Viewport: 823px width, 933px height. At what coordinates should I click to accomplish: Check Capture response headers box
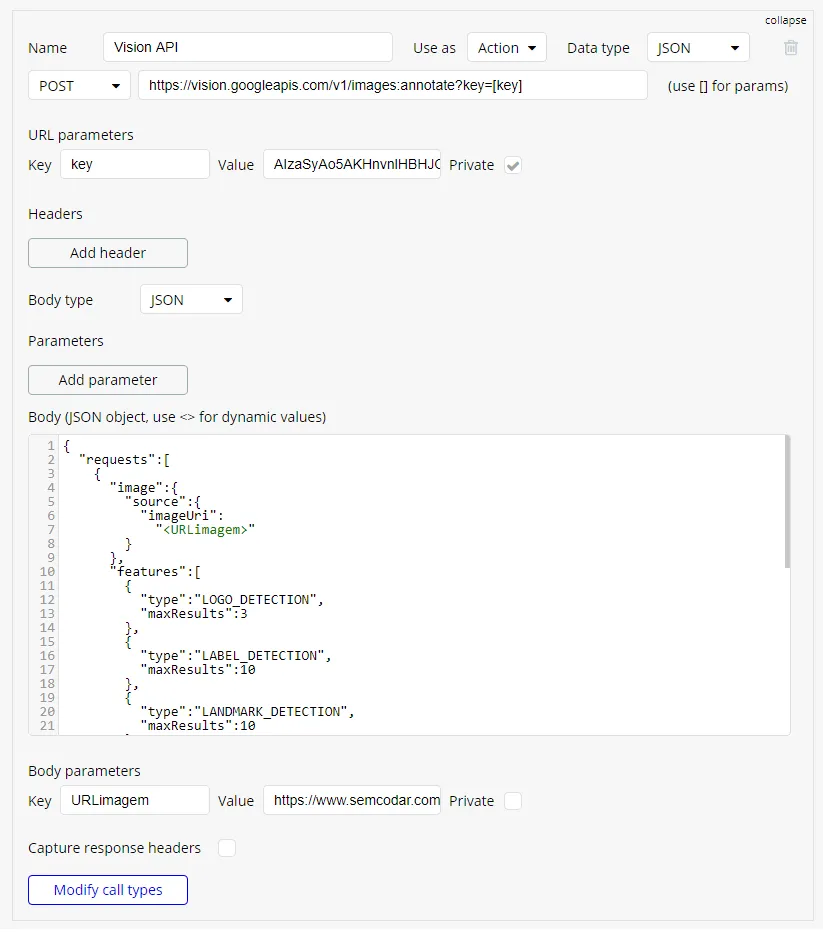click(227, 848)
